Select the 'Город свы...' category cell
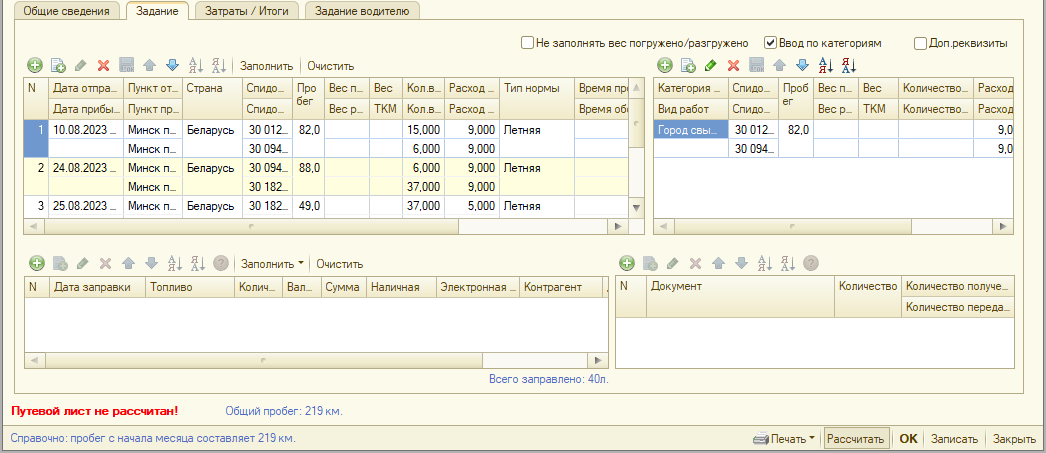Screen dimensions: 1046x453 pyautogui.click(x=690, y=129)
